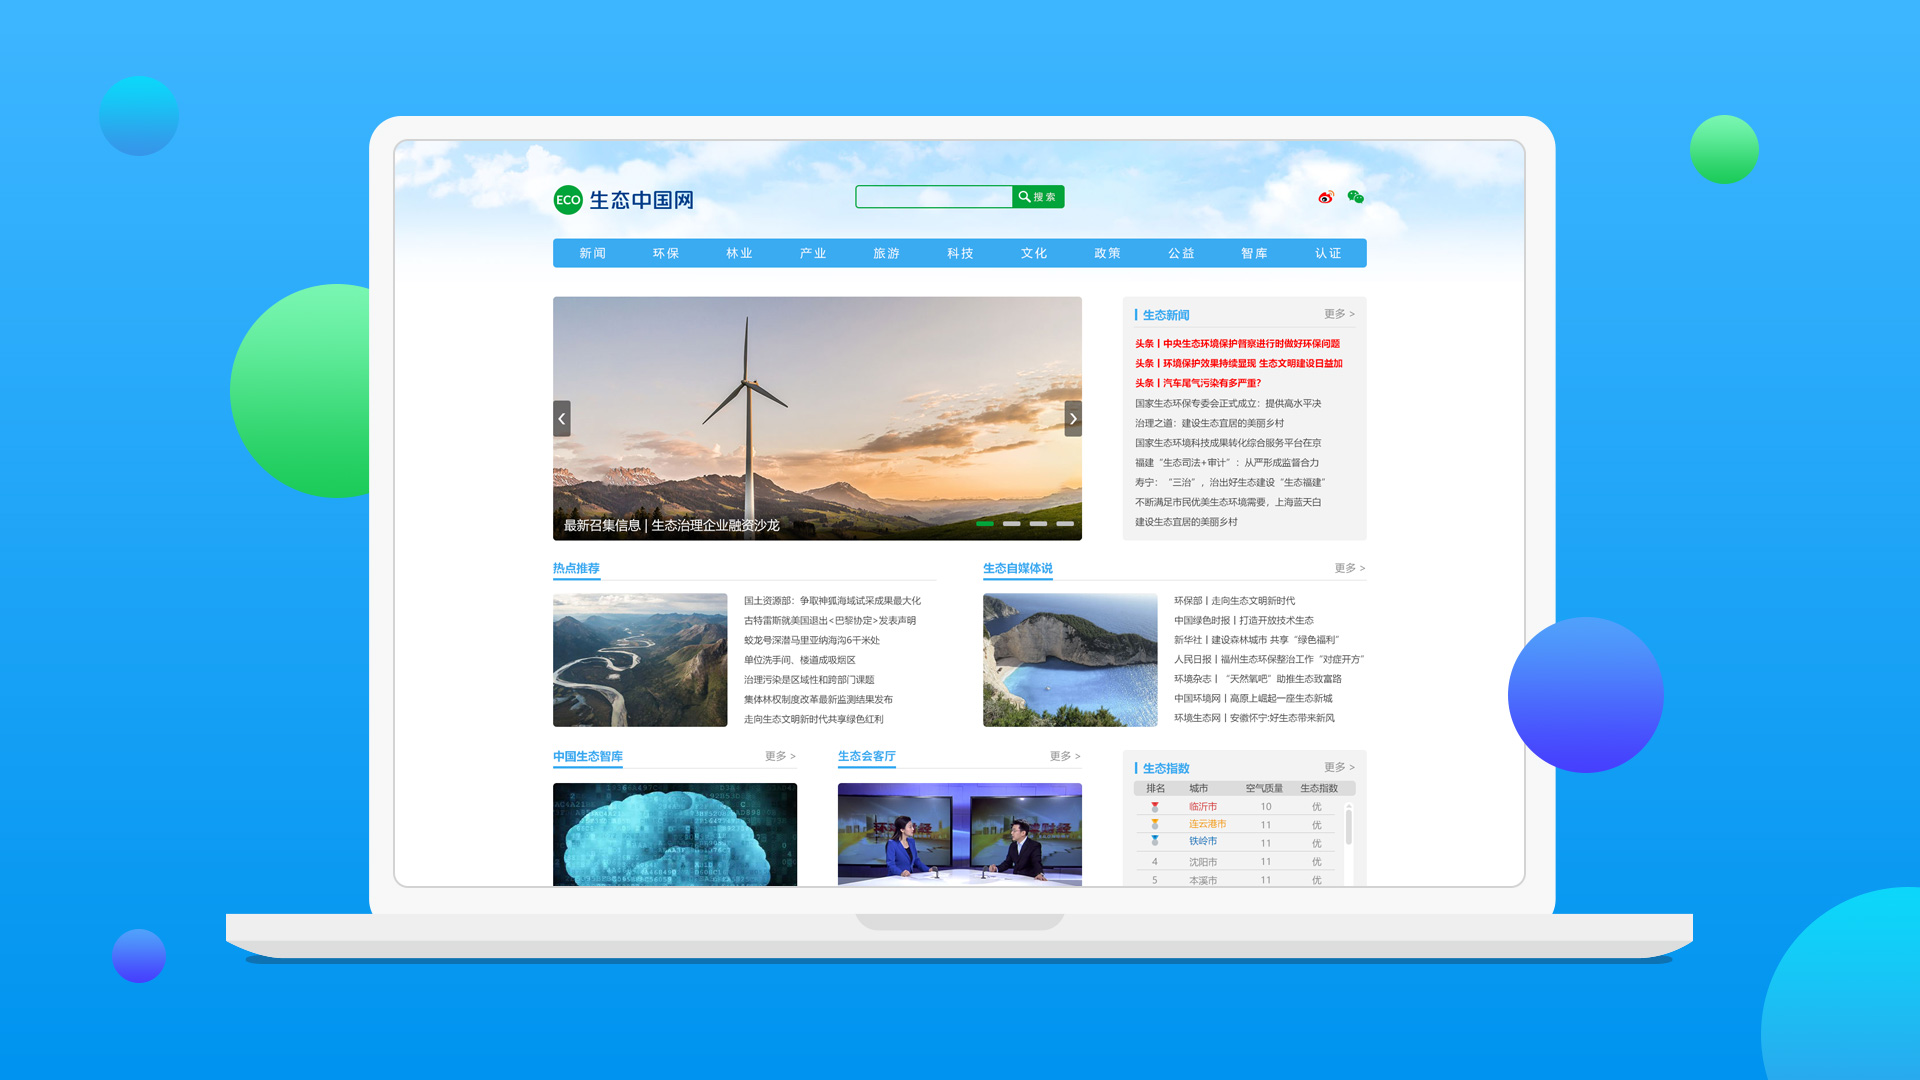1920x1080 pixels.
Task: Open the 环保 navigation tab
Action: coord(666,253)
